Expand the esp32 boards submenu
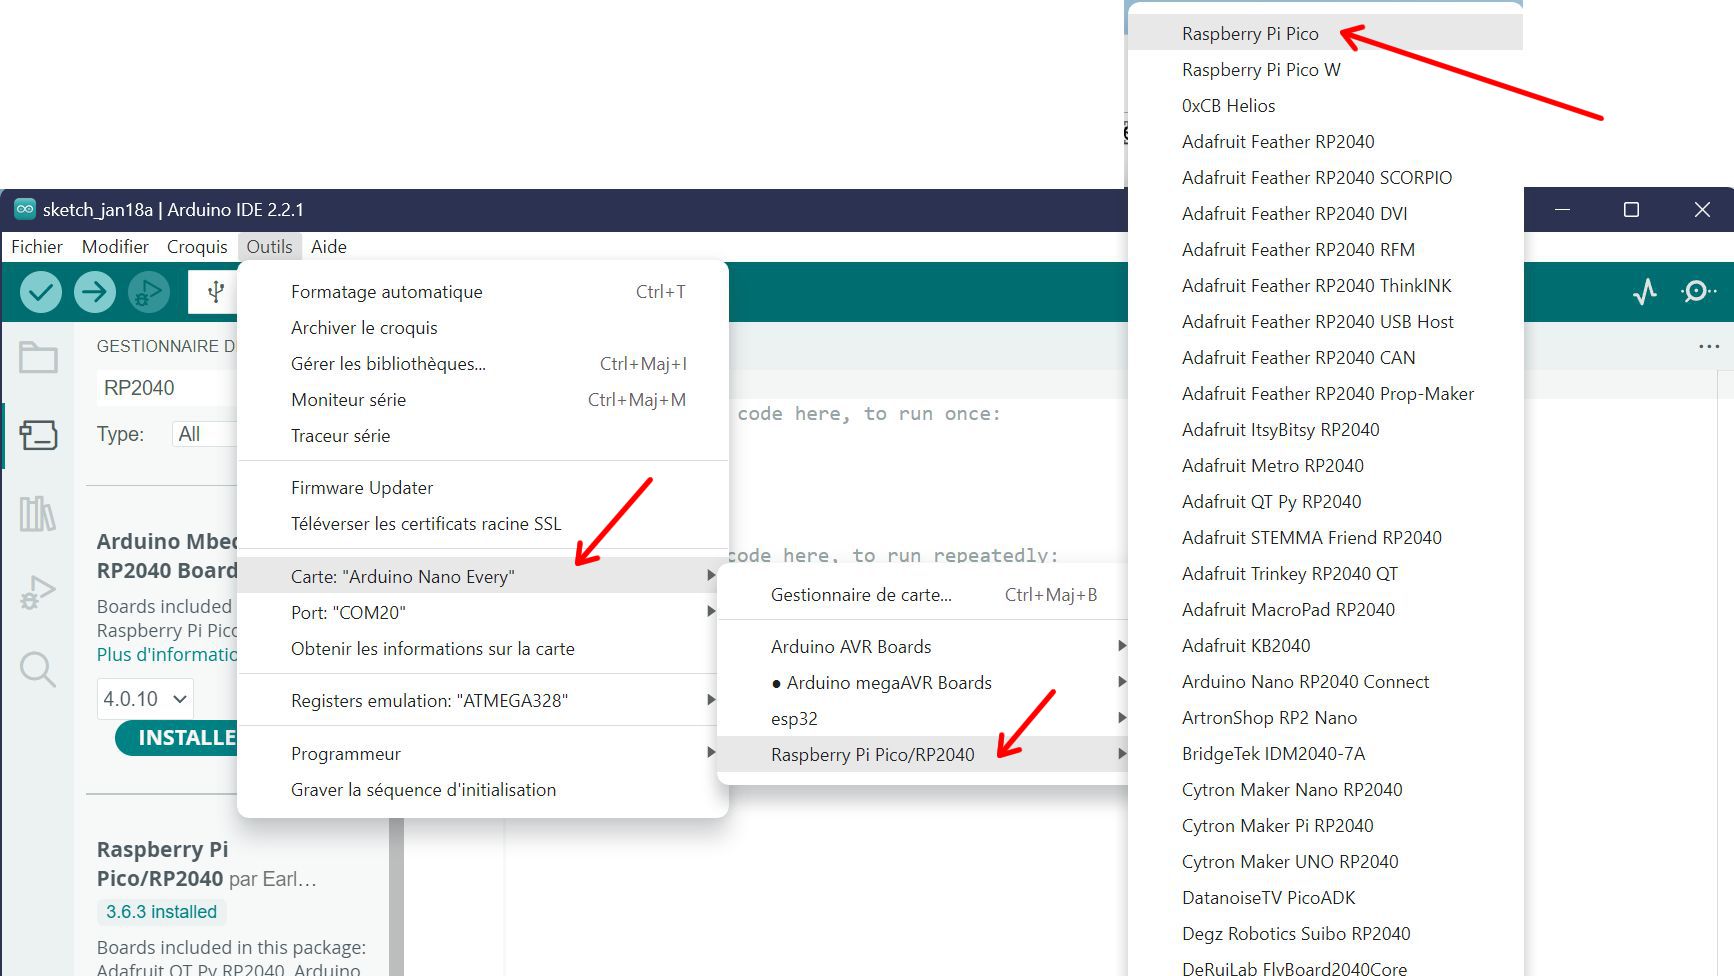The width and height of the screenshot is (1734, 976). [923, 719]
